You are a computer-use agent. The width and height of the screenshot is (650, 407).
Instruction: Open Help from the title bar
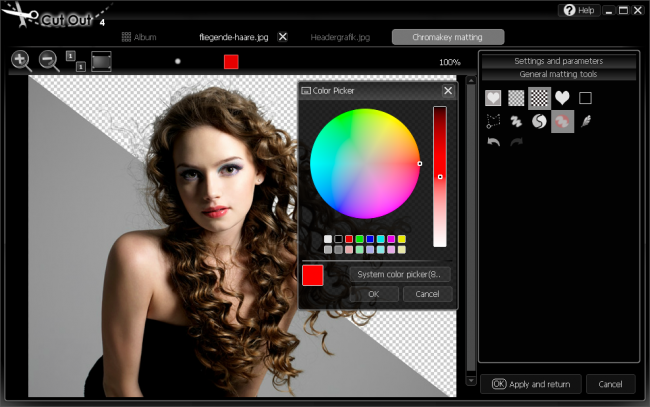579,10
